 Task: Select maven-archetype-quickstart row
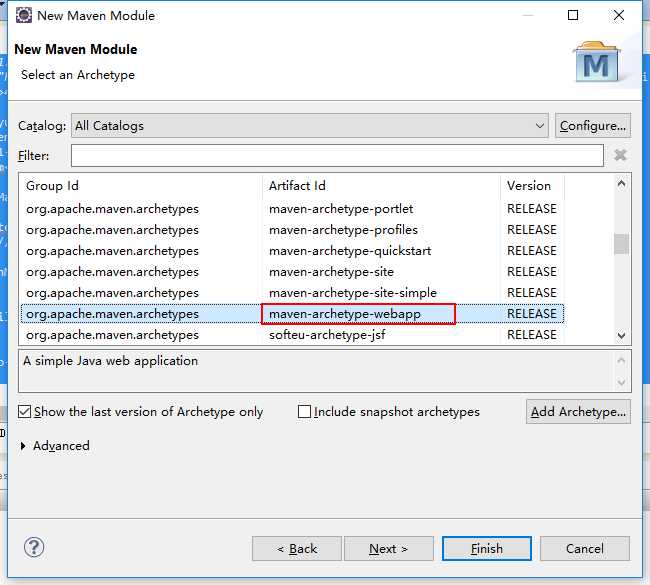pyautogui.click(x=292, y=251)
